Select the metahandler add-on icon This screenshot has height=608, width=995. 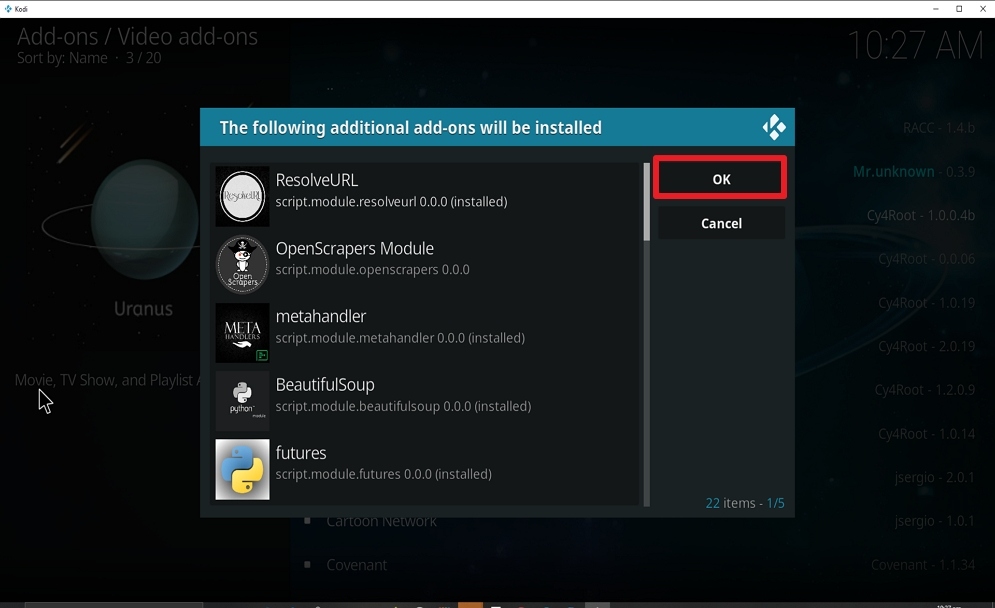tap(242, 333)
